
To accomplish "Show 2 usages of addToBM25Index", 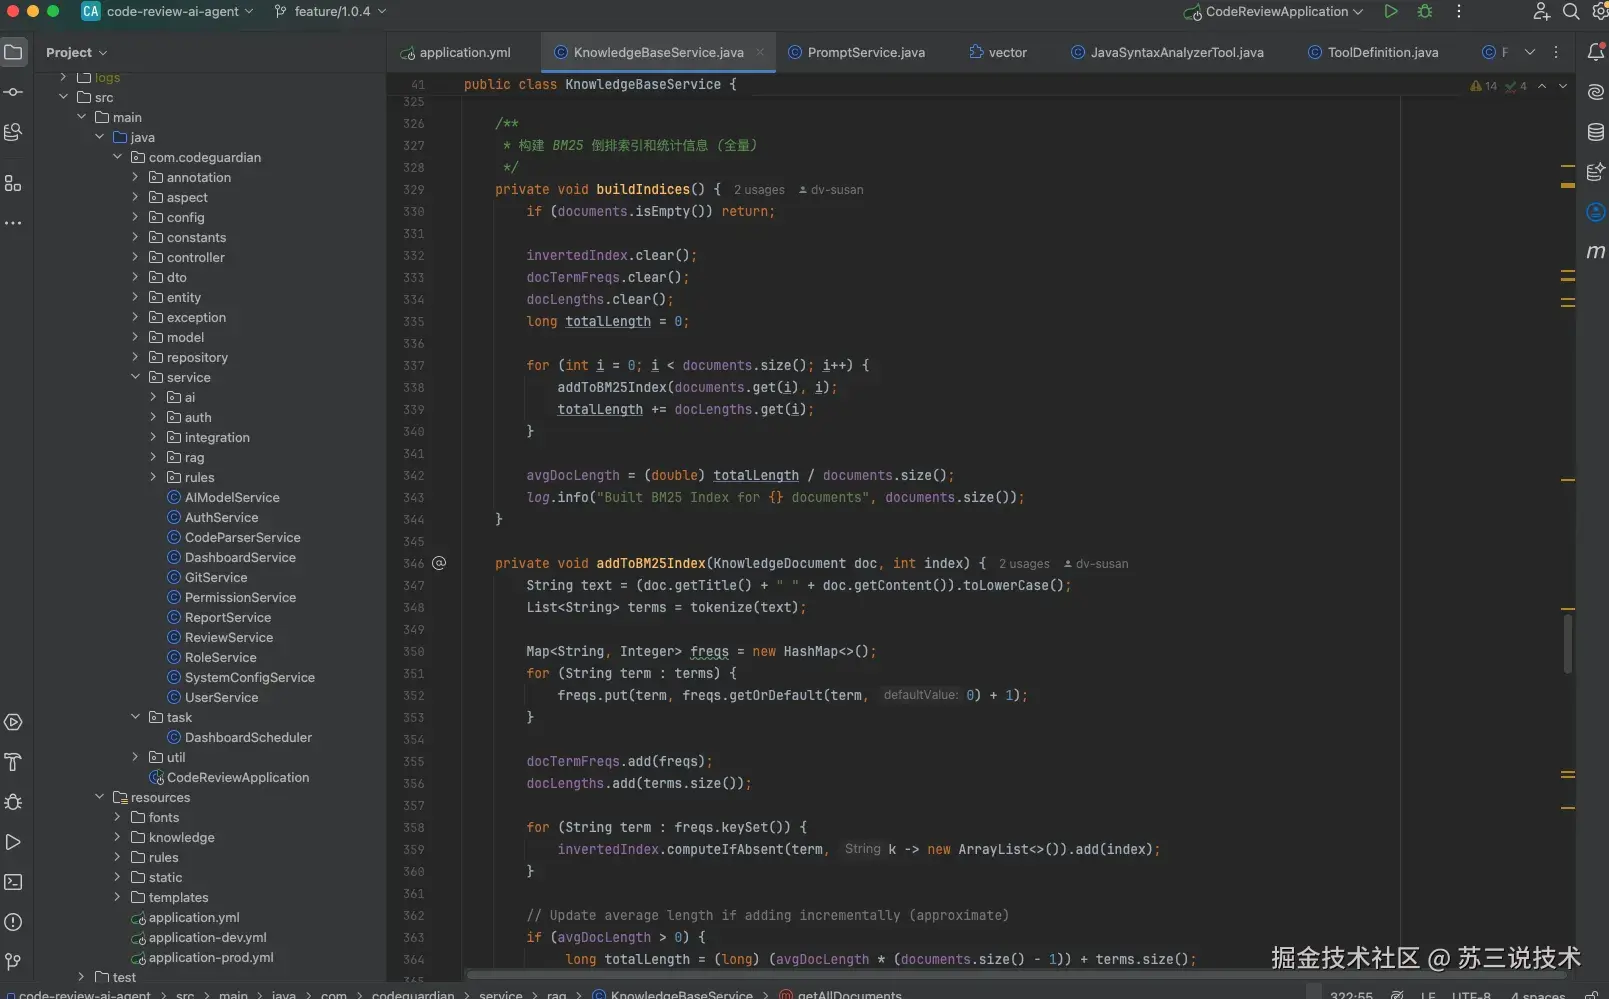I will pyautogui.click(x=1024, y=564).
